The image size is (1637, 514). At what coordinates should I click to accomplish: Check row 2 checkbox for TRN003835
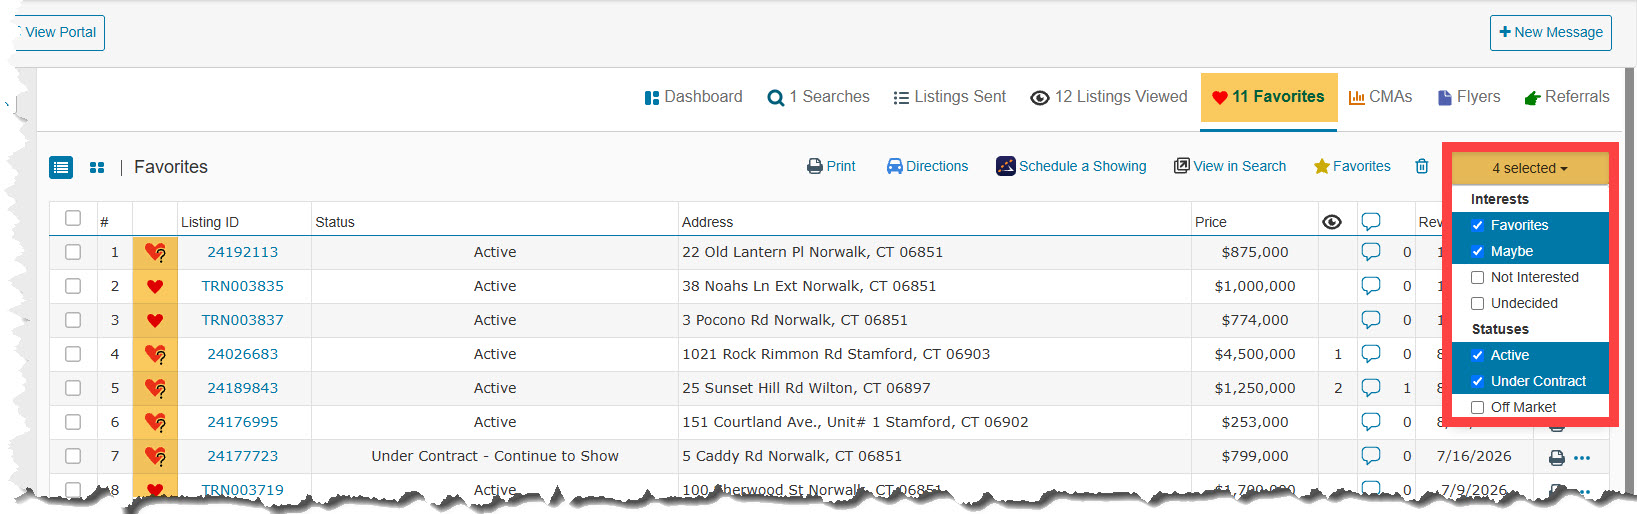click(x=73, y=286)
